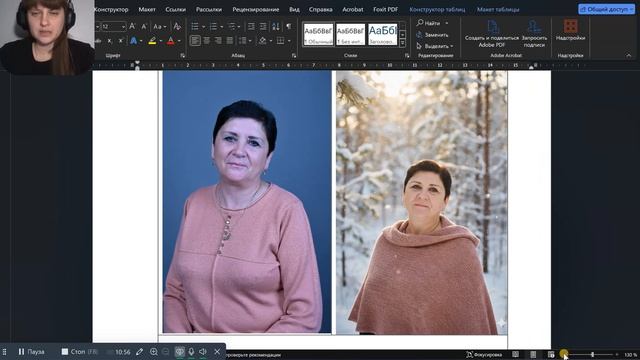This screenshot has height=360, width=640.
Task: Open Надстройки add-ins button
Action: tap(570, 30)
